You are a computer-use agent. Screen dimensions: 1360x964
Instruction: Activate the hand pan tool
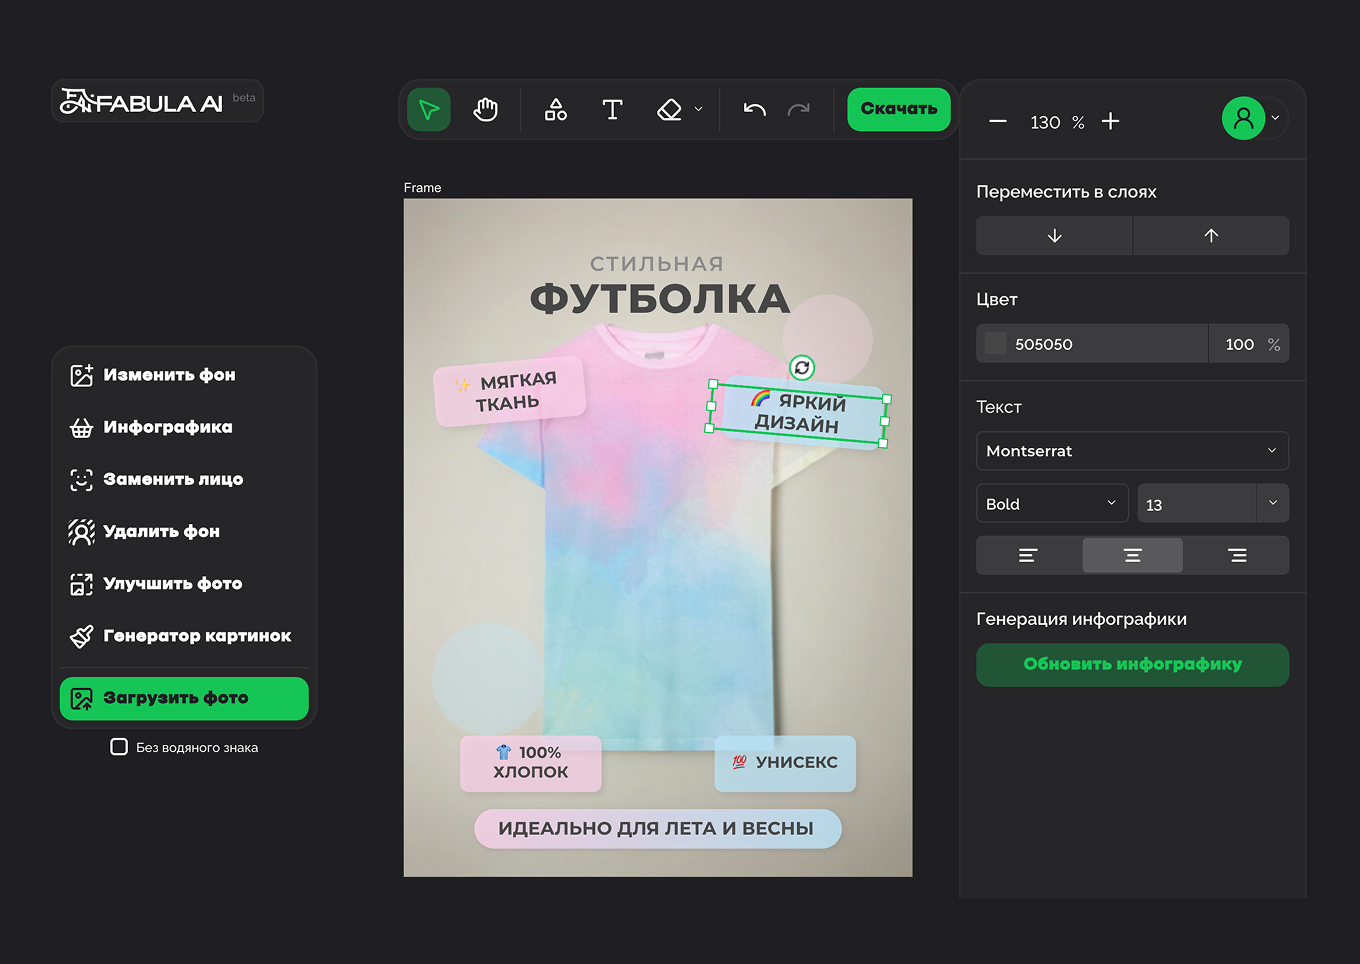(485, 109)
